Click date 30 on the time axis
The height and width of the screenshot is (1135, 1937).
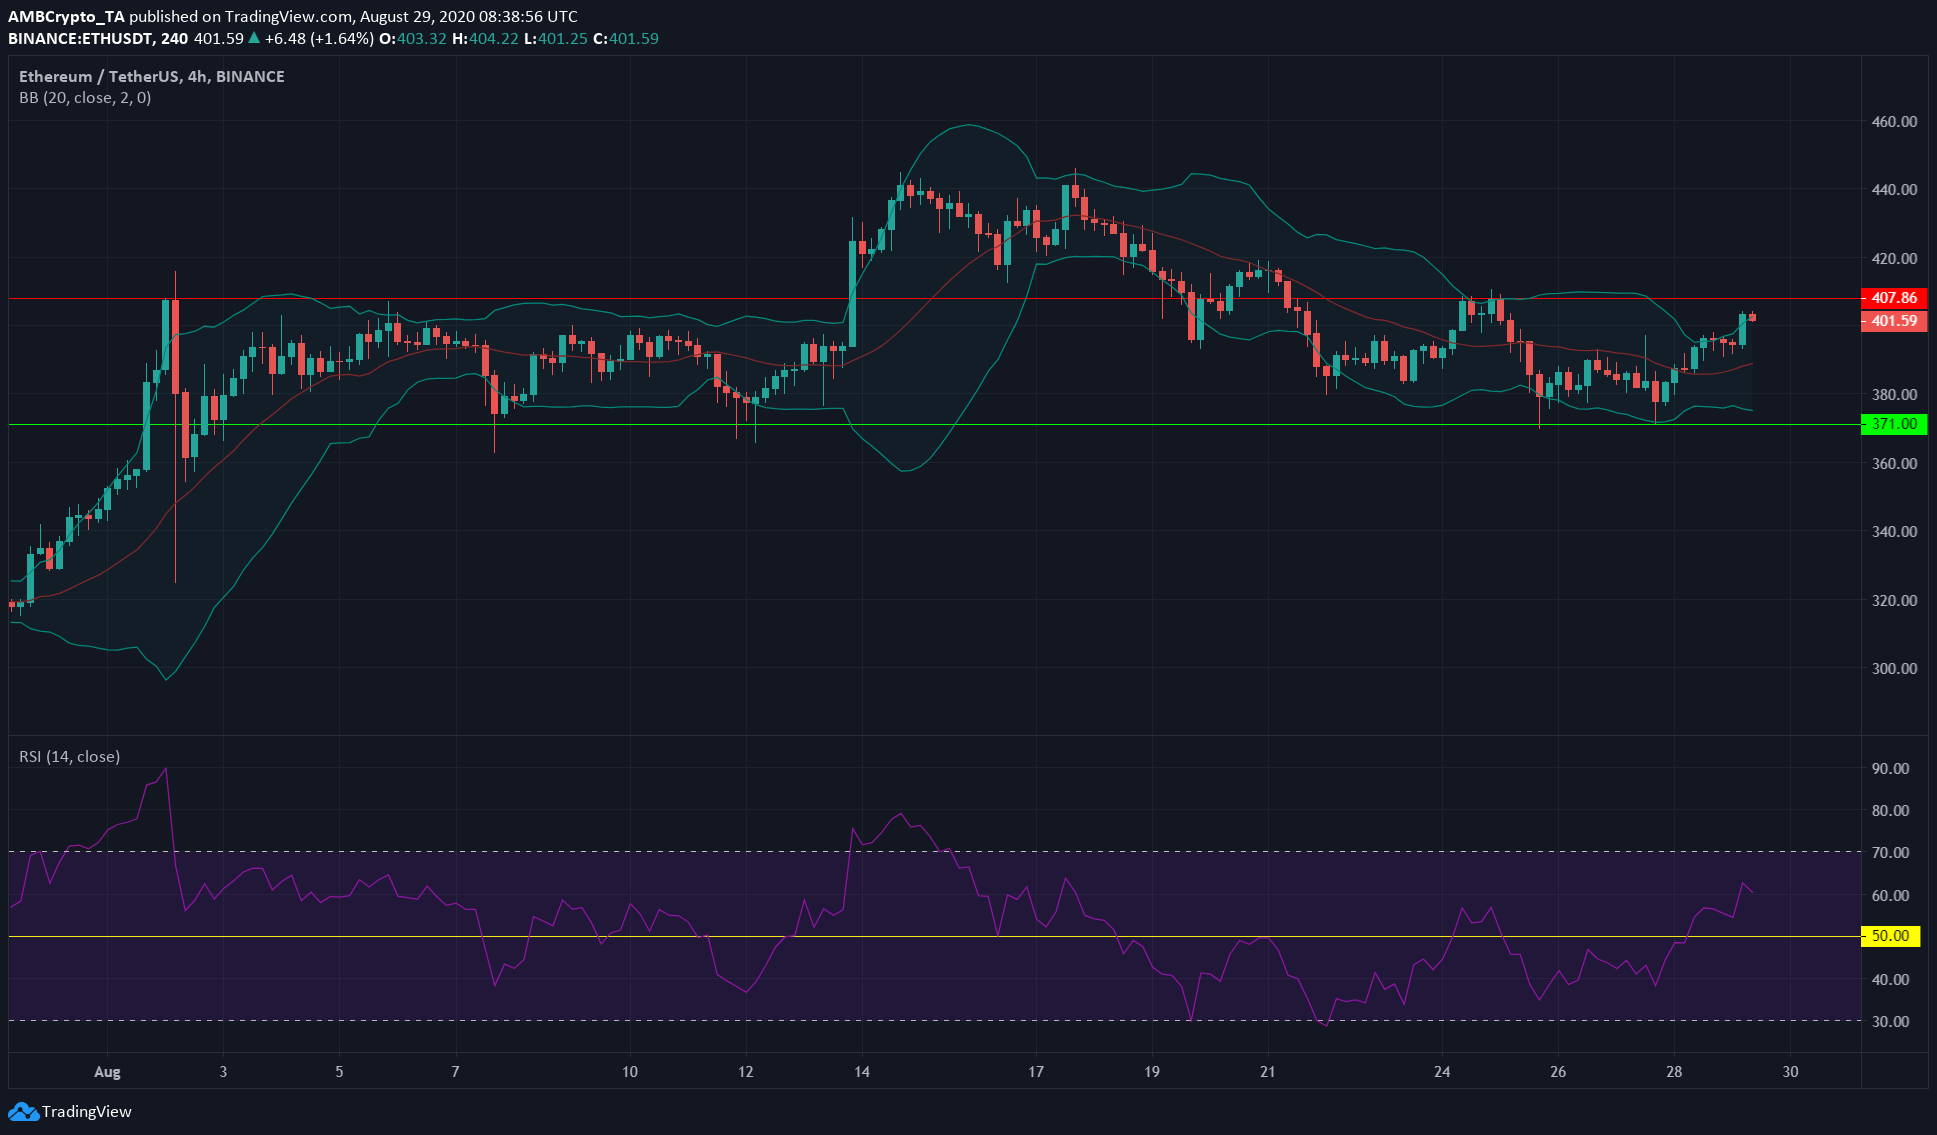coord(1789,1072)
